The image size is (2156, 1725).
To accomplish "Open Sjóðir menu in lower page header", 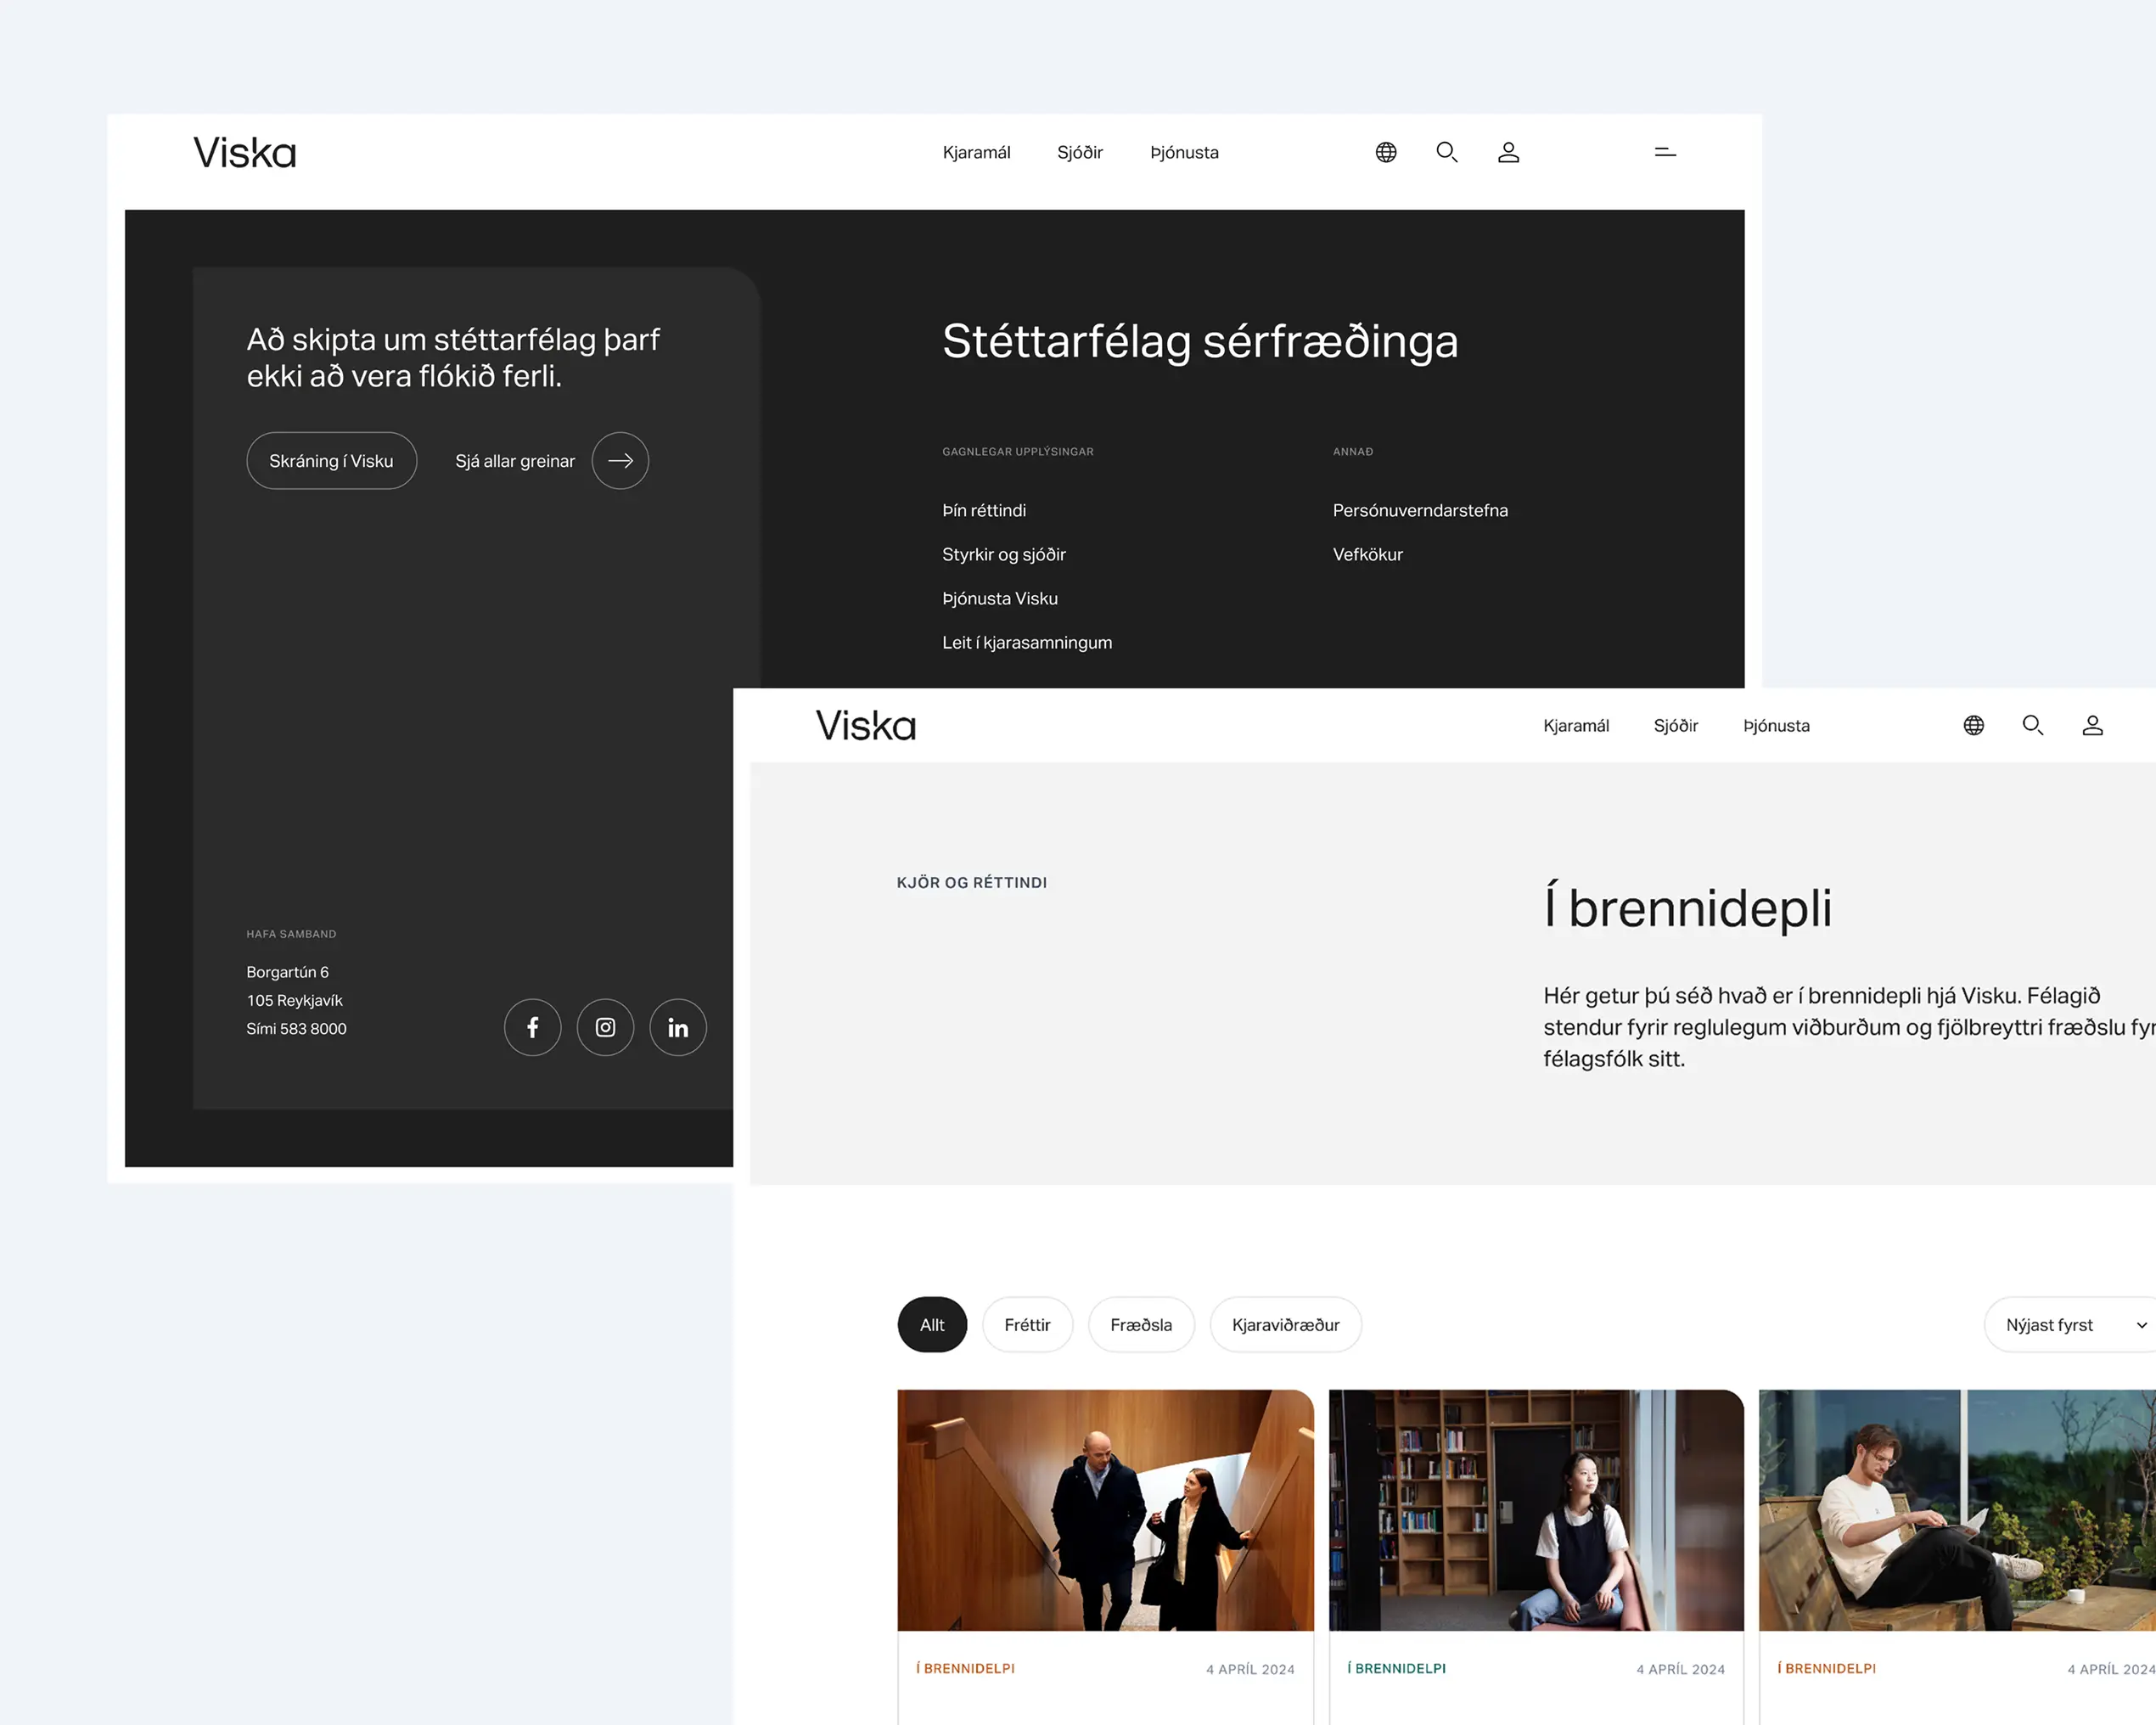I will pyautogui.click(x=1675, y=725).
